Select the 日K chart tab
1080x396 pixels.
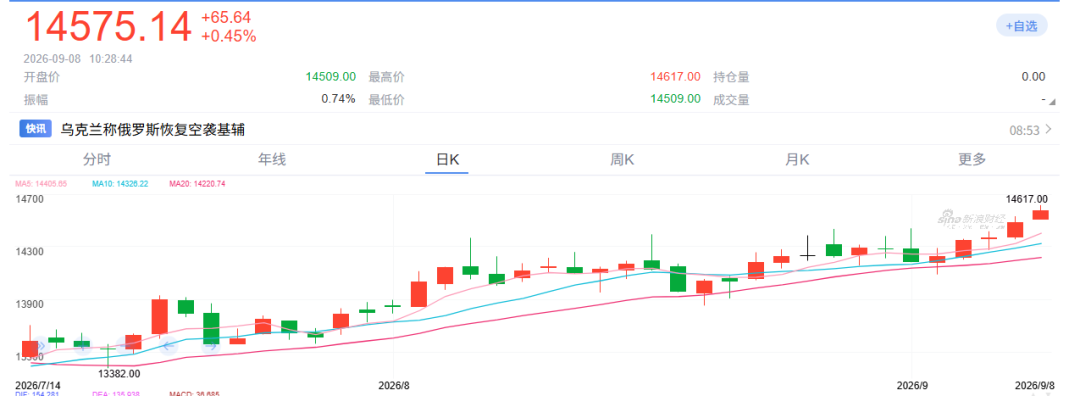447,160
